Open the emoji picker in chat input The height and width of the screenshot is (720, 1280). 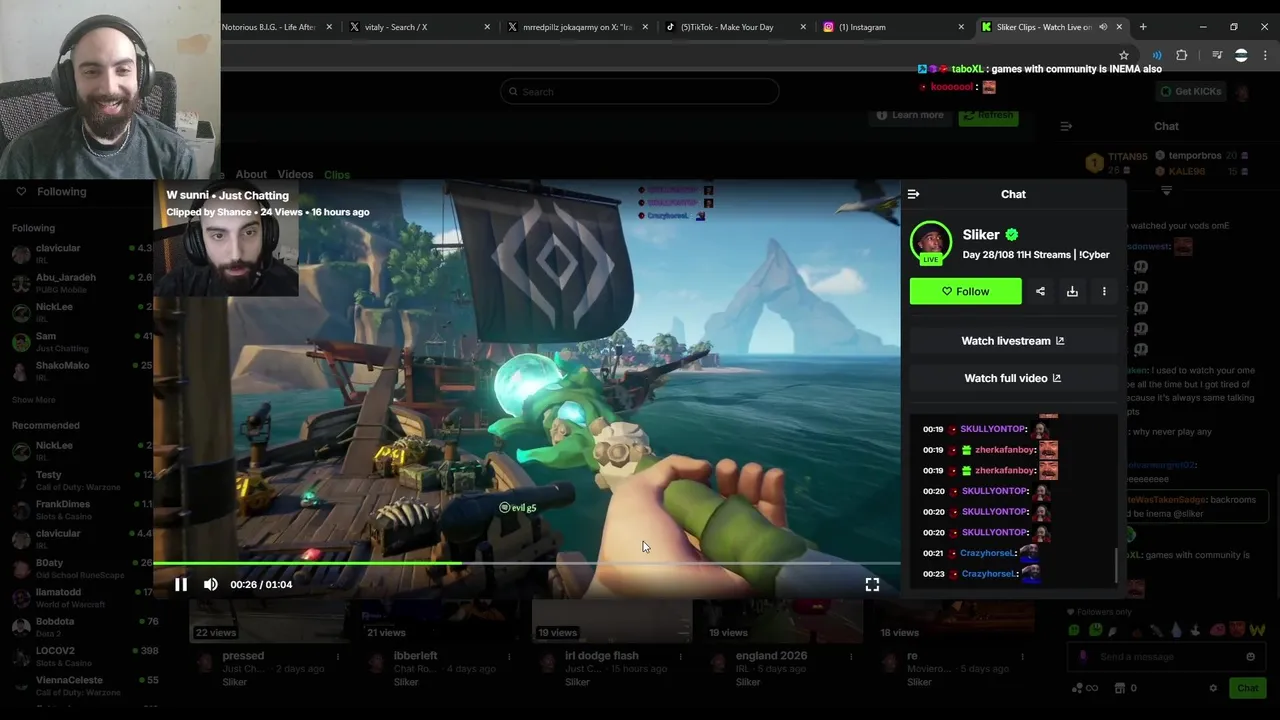1250,657
